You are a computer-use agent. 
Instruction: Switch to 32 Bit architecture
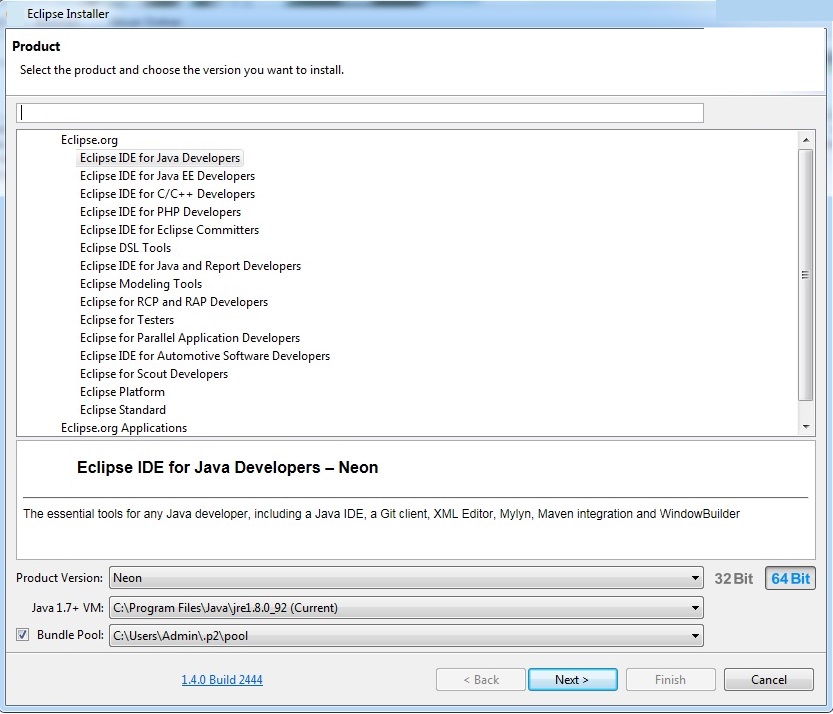(733, 579)
